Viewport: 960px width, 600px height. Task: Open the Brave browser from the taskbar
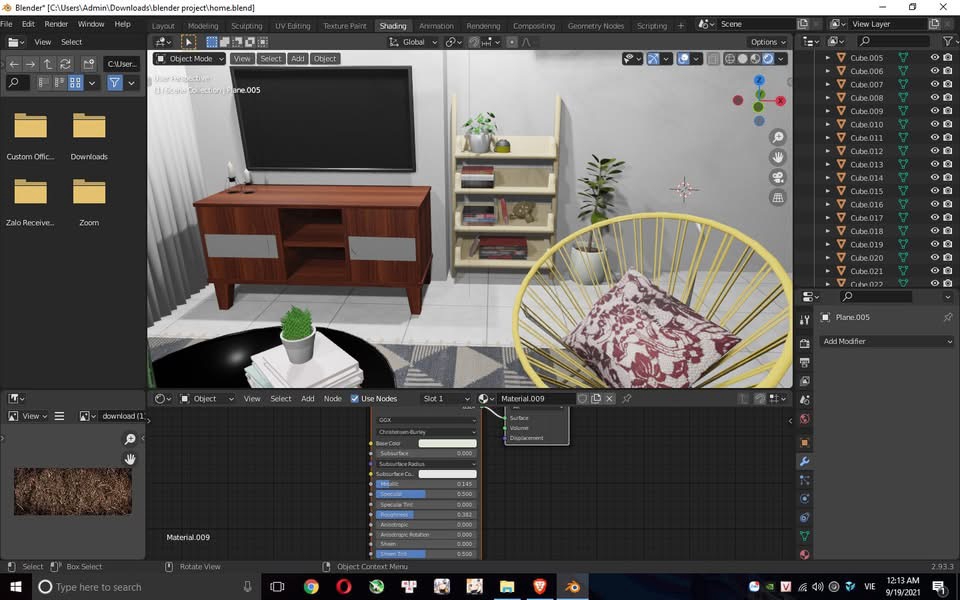pyautogui.click(x=539, y=587)
